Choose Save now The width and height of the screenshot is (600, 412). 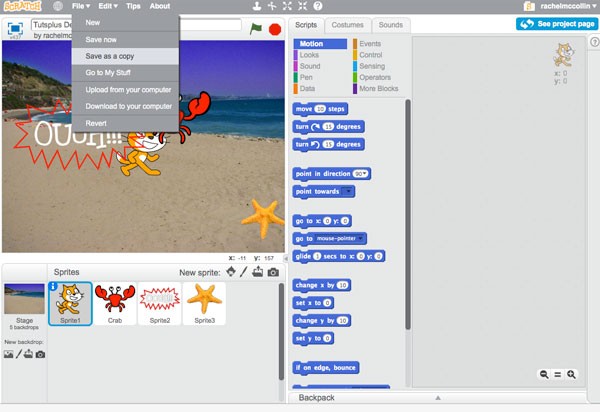click(125, 39)
